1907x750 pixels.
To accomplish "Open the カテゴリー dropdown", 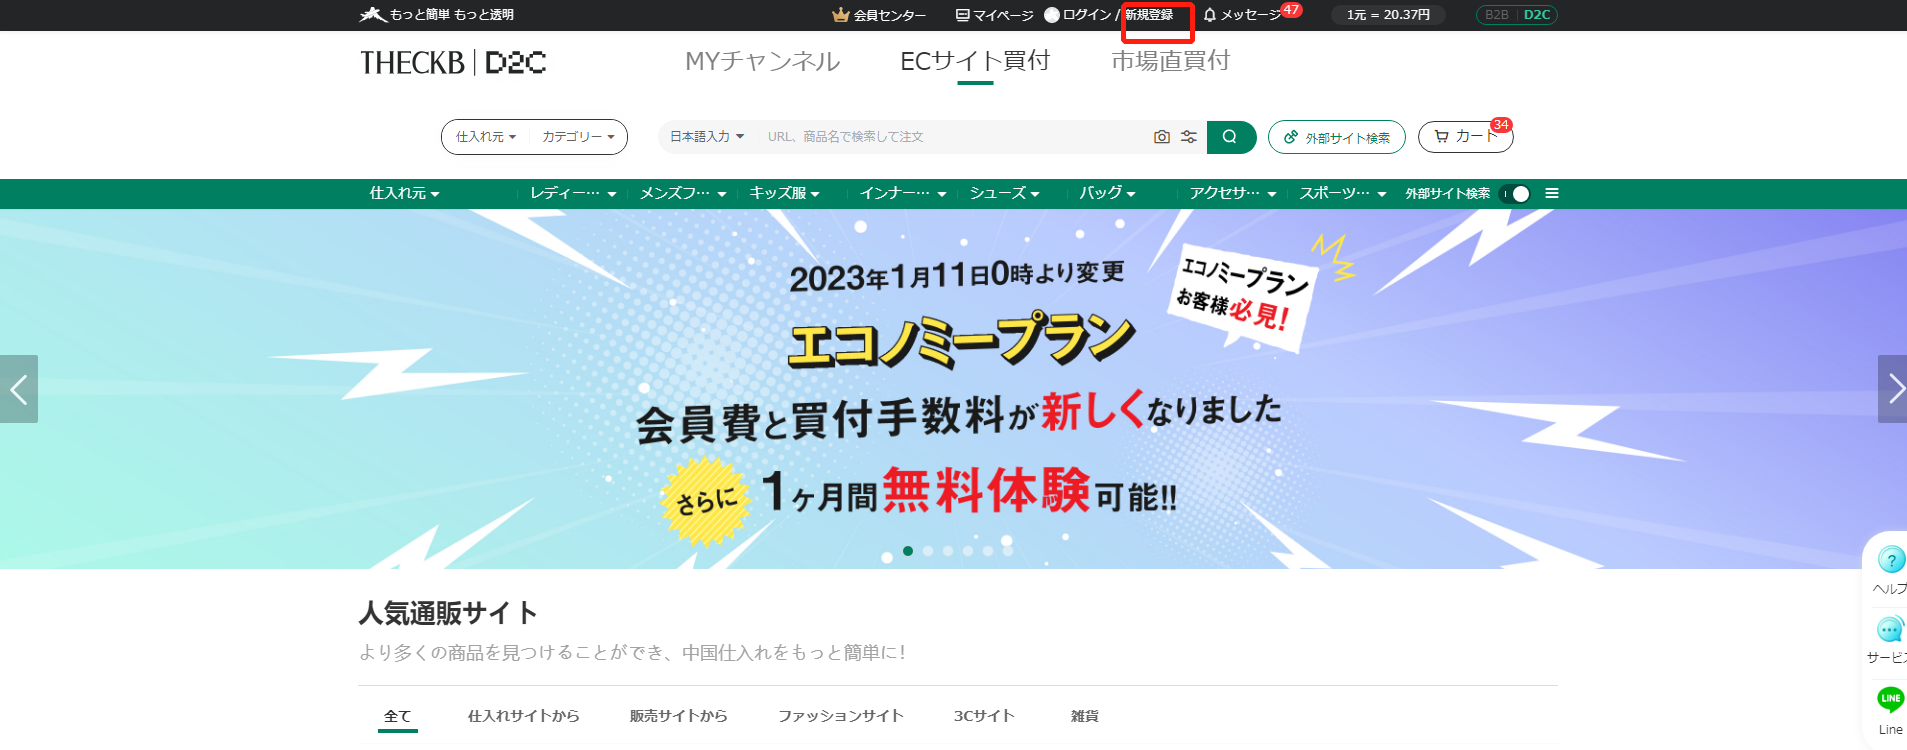I will [578, 137].
